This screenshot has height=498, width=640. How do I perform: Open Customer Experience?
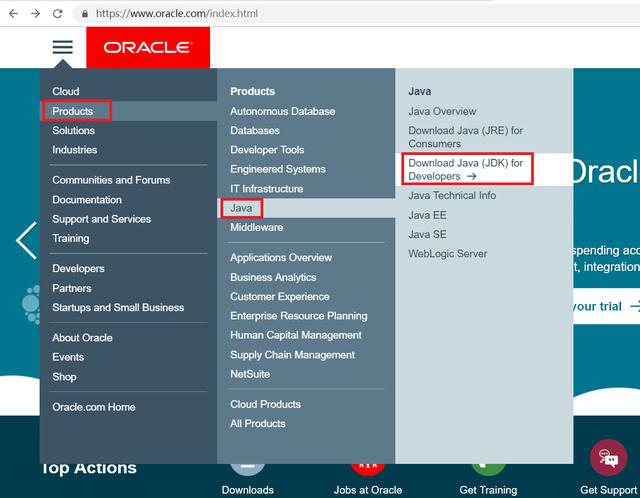click(280, 296)
